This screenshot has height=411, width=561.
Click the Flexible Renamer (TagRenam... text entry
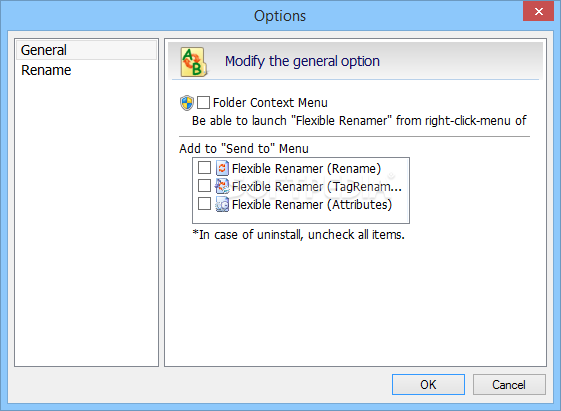coord(317,187)
